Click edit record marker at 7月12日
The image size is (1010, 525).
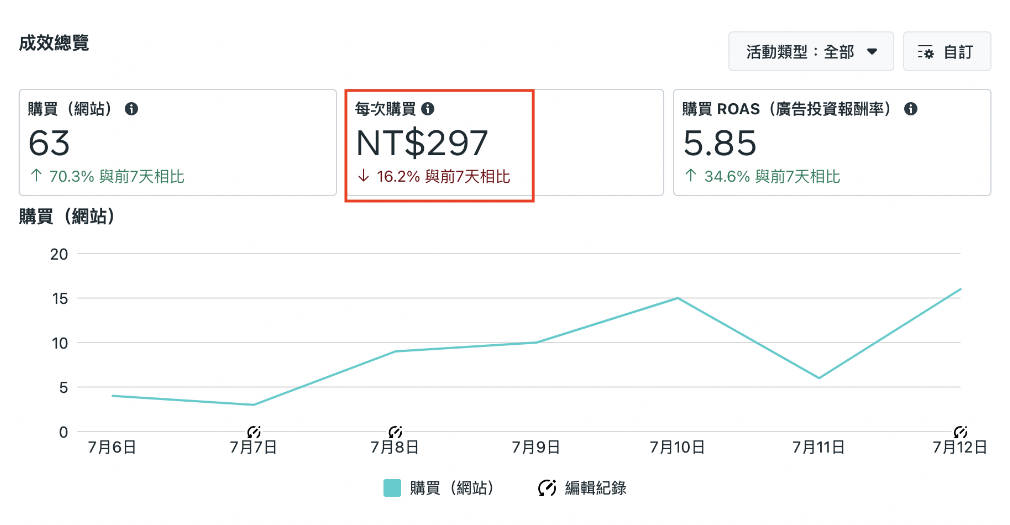(960, 432)
